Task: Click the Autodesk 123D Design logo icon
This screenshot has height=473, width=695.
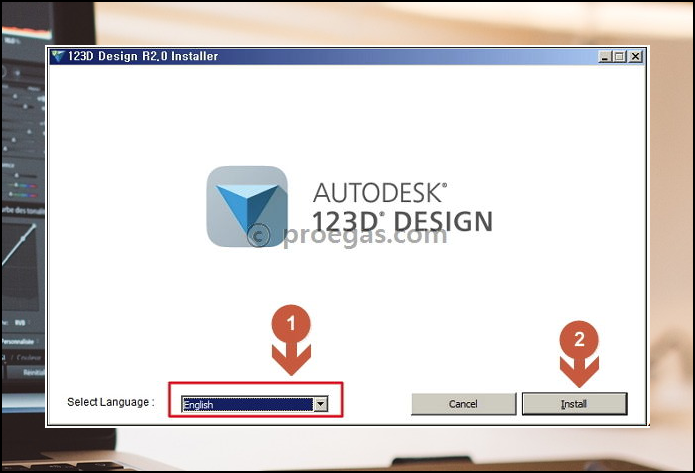Action: [x=247, y=206]
